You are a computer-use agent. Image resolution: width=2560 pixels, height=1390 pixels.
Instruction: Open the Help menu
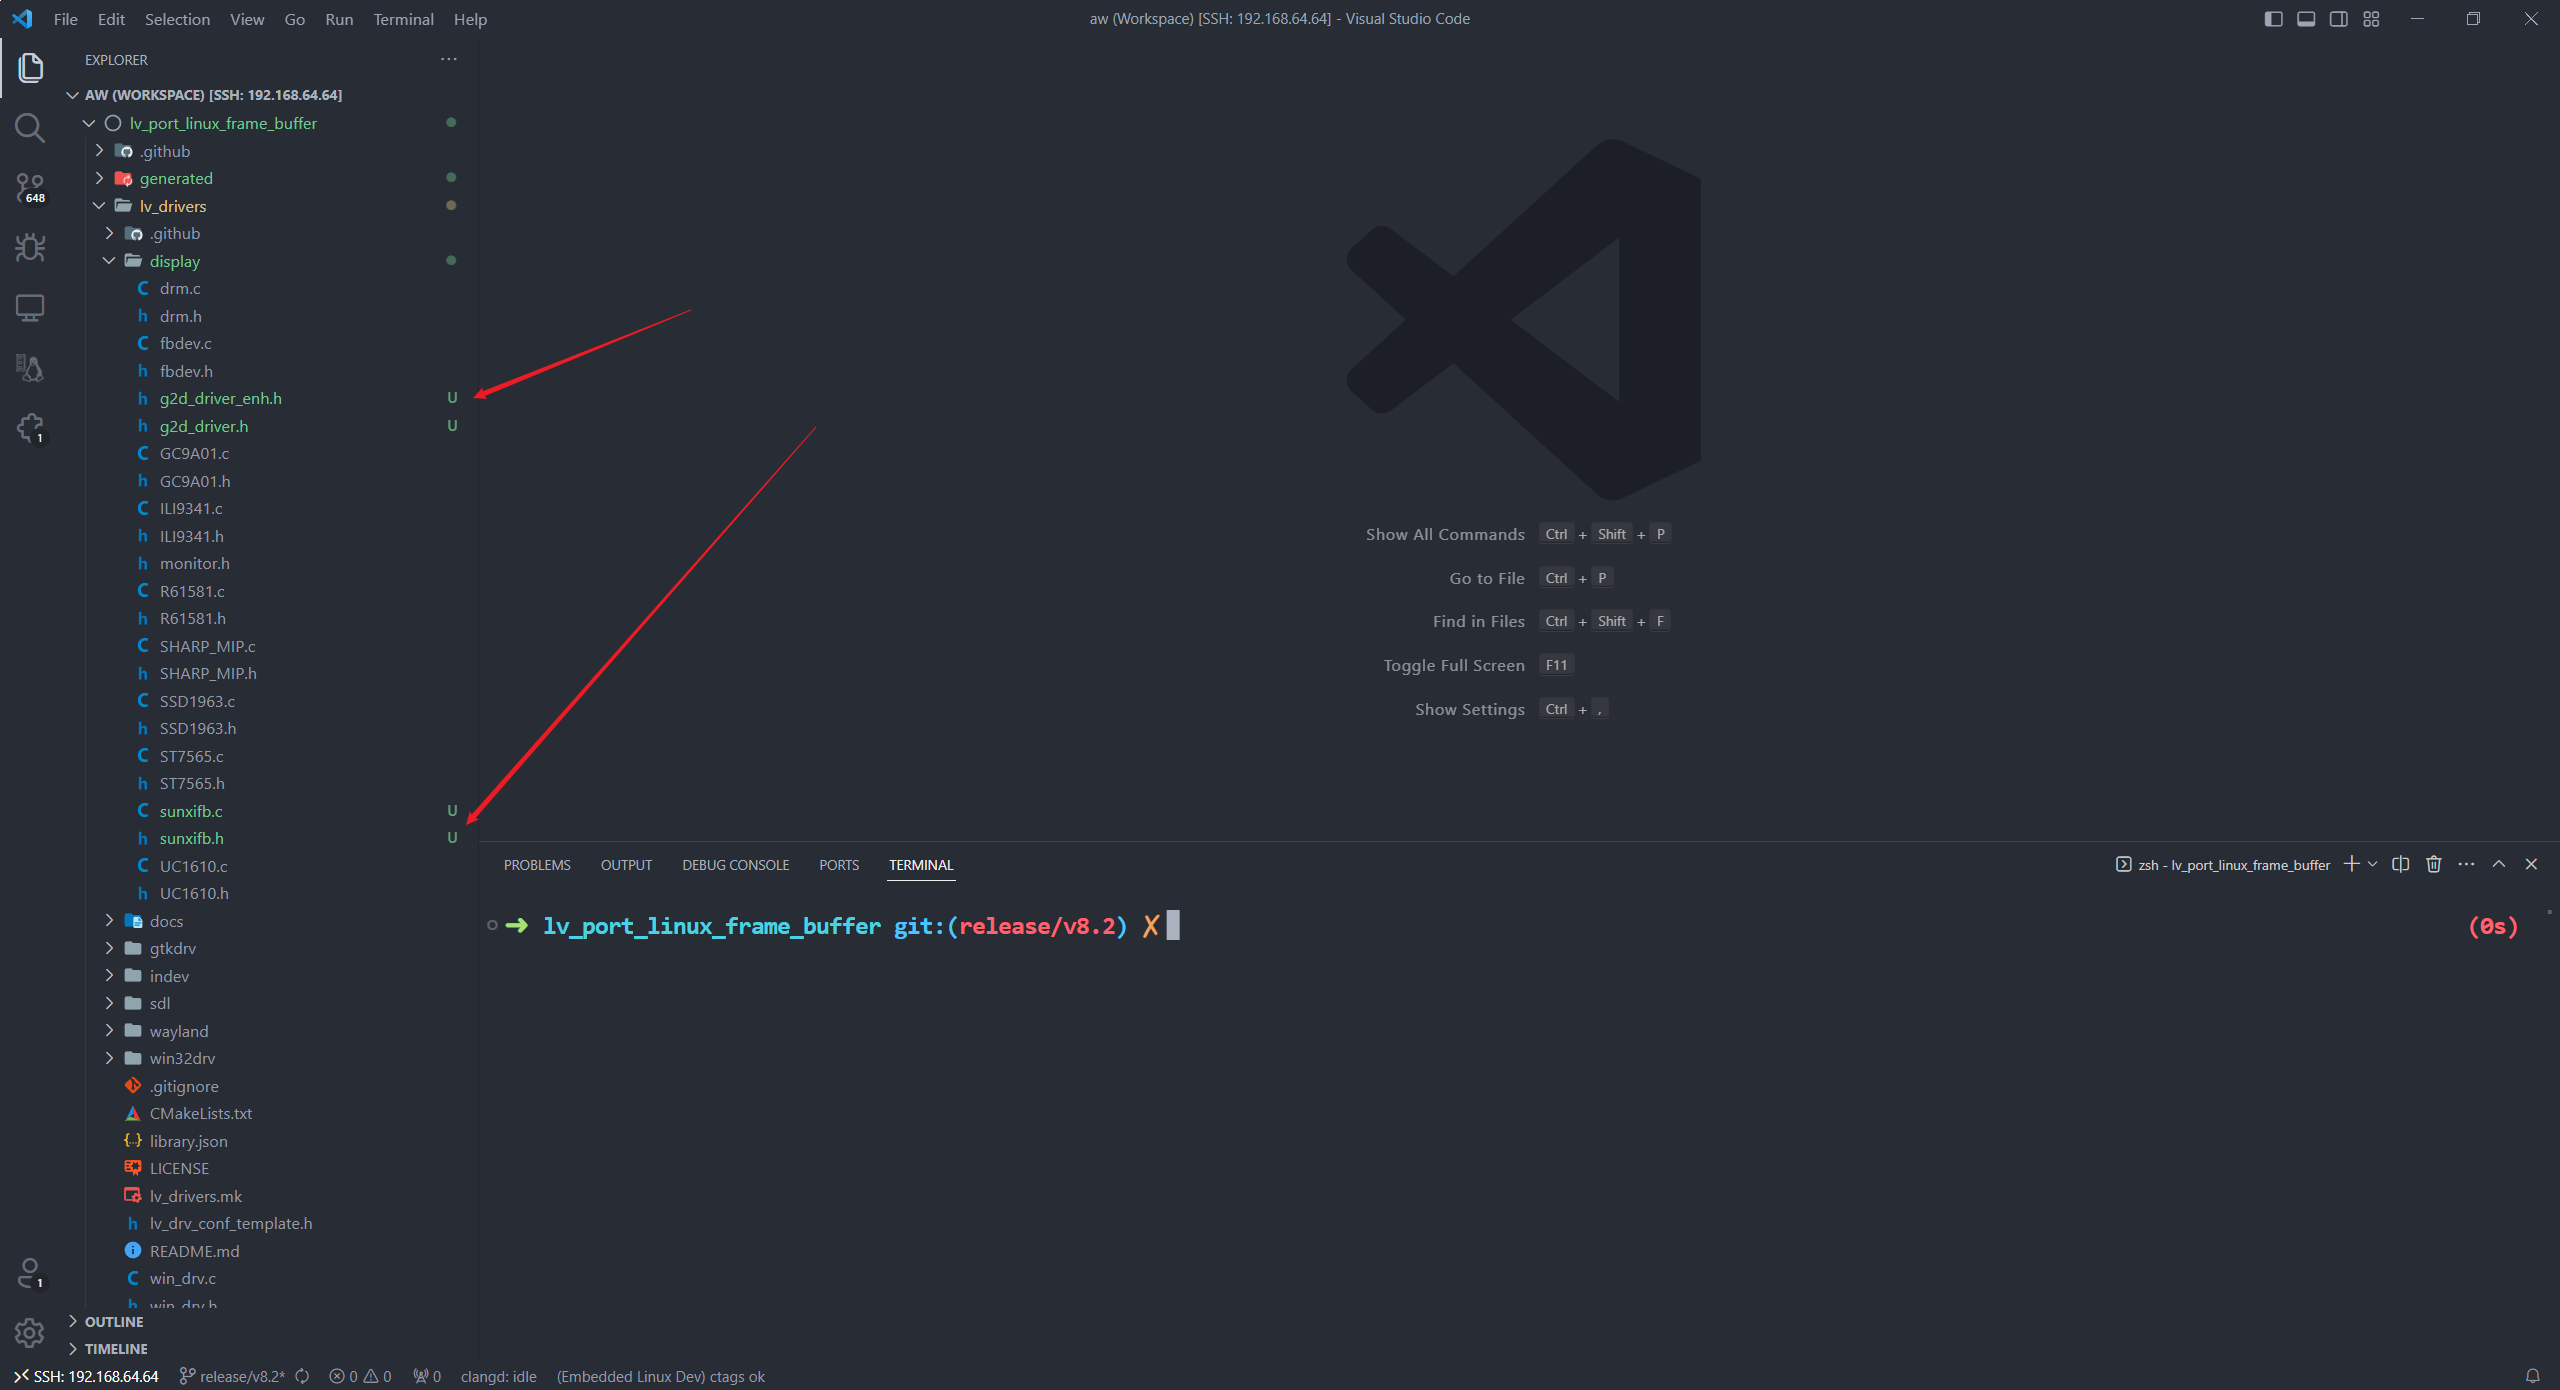click(x=470, y=19)
